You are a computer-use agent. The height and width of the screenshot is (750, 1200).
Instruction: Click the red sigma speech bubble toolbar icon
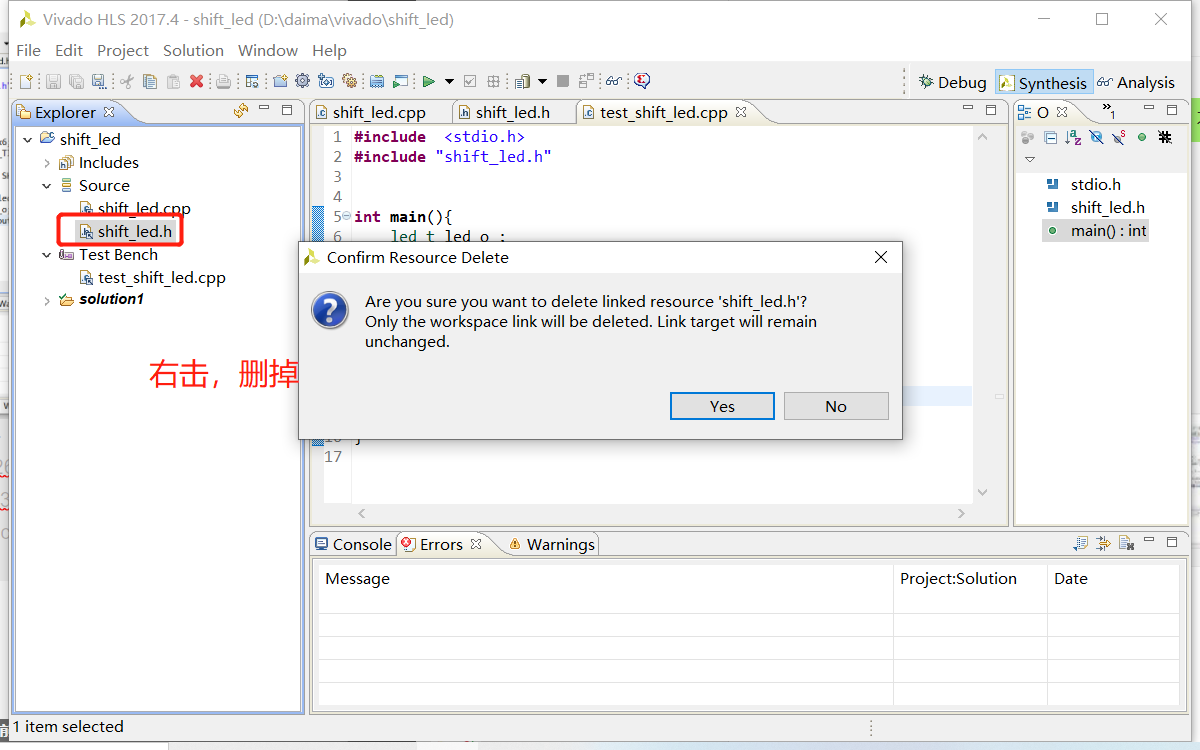click(641, 81)
